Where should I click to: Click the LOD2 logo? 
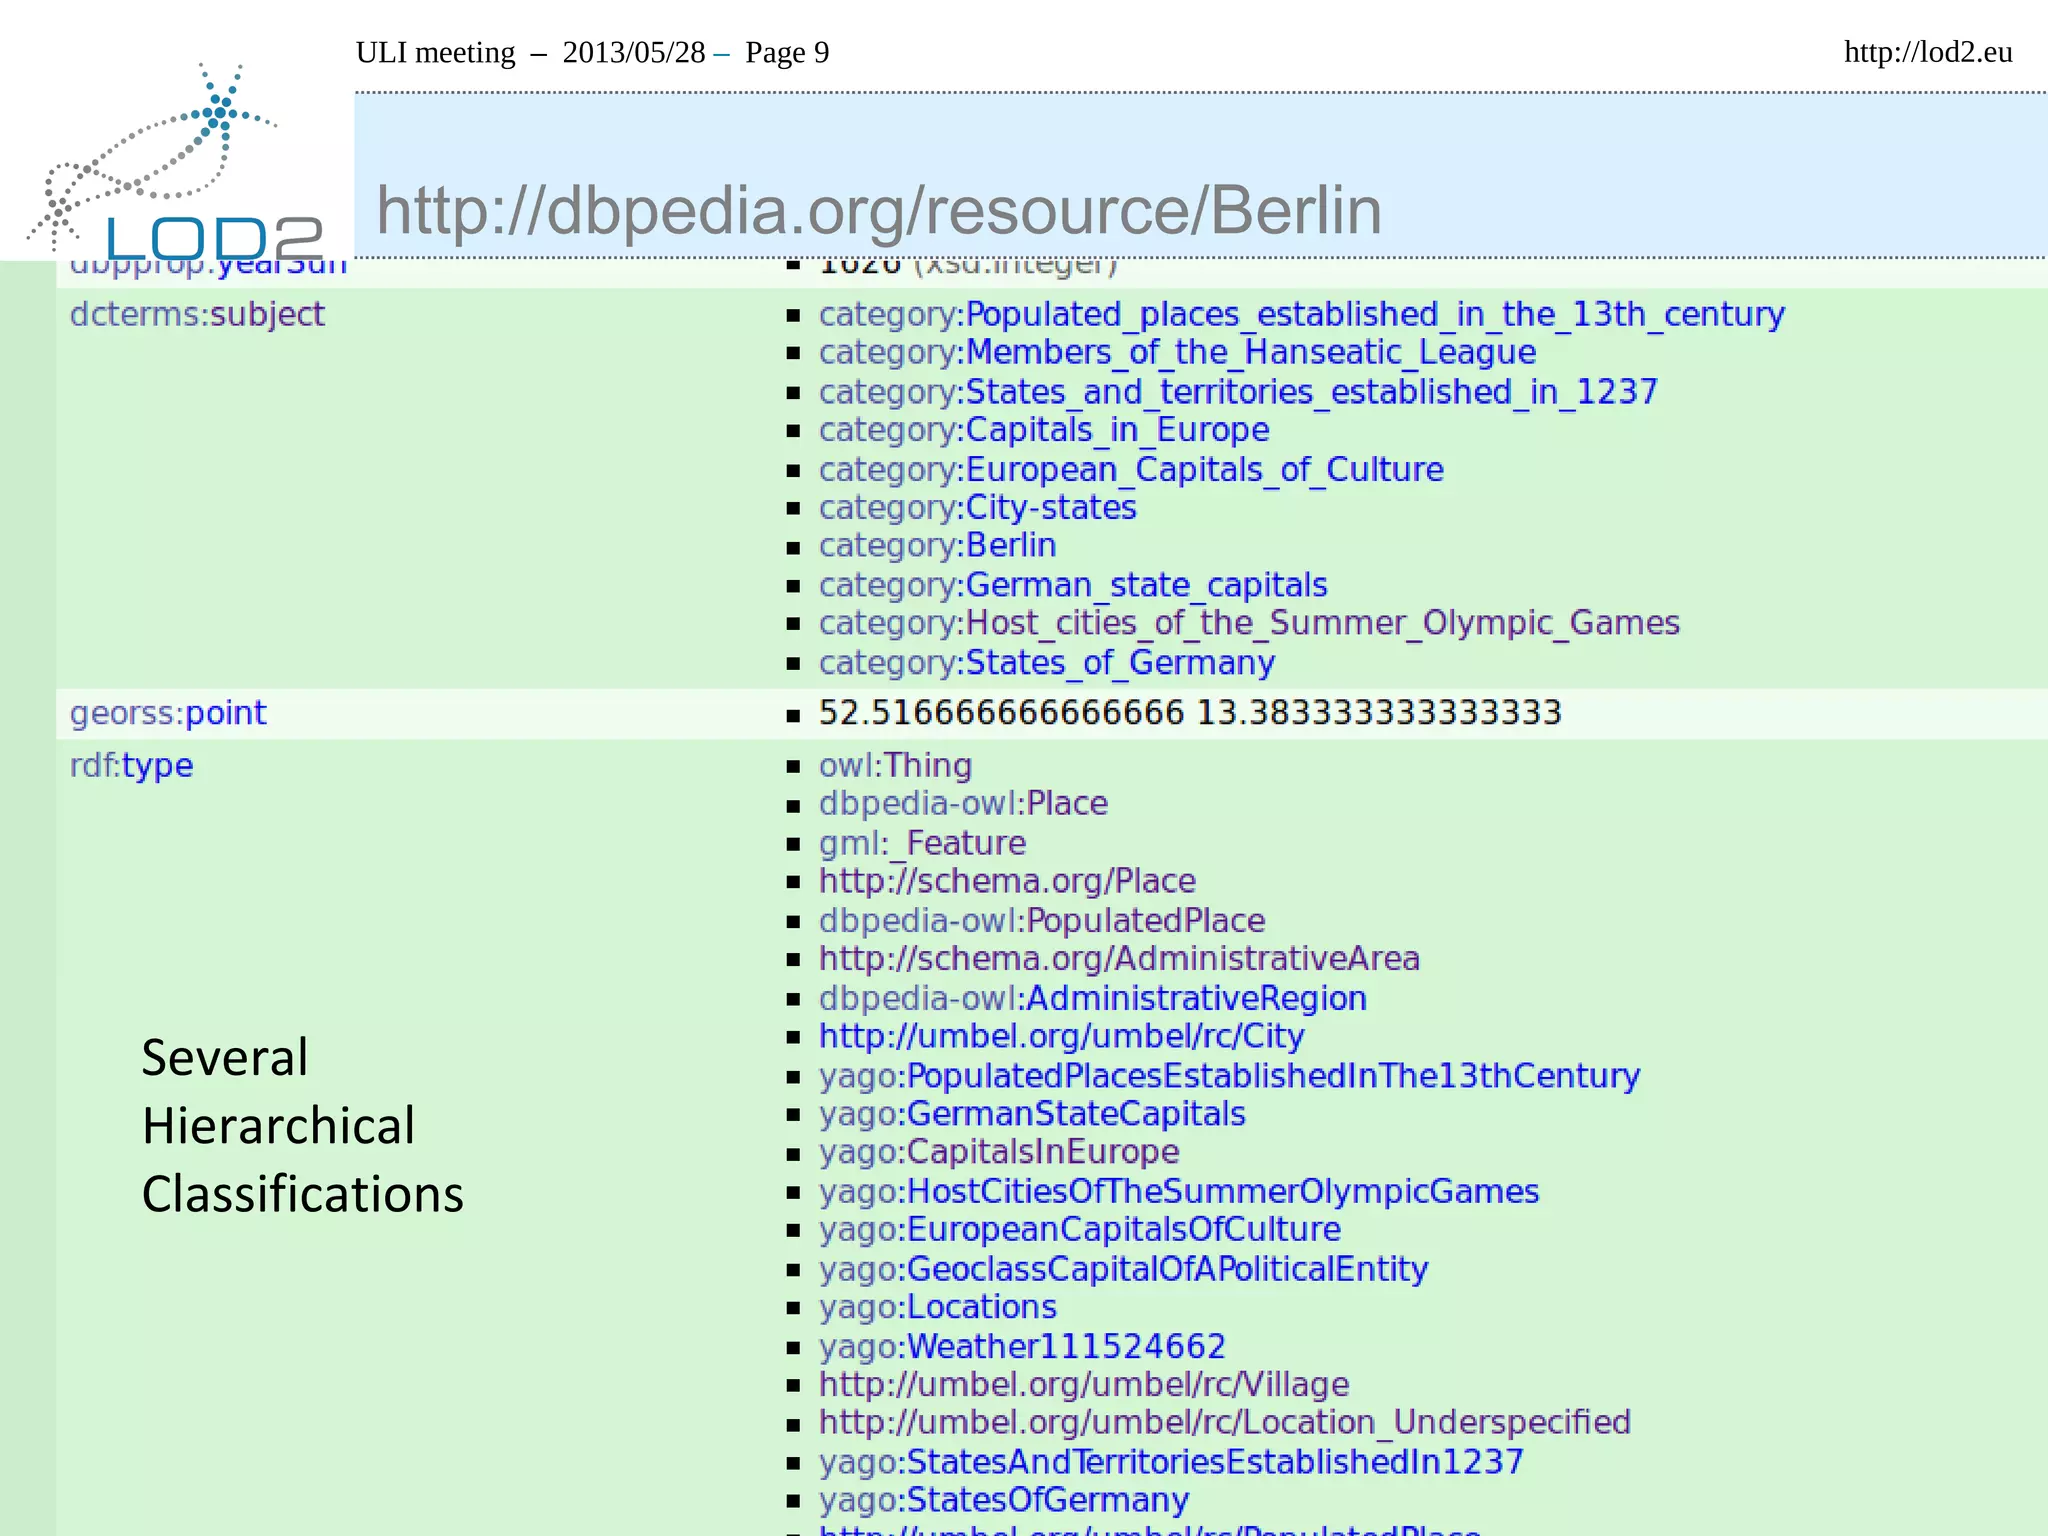click(x=176, y=160)
